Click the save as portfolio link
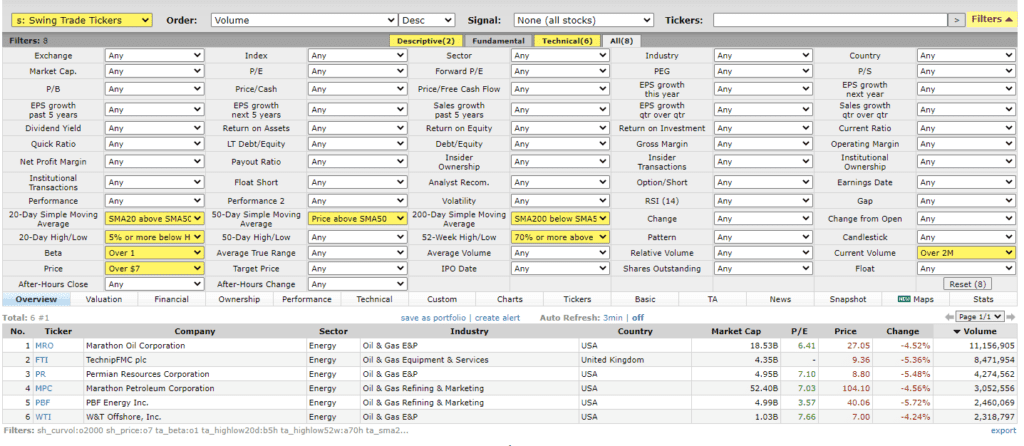The height and width of the screenshot is (446, 1024). [x=434, y=317]
